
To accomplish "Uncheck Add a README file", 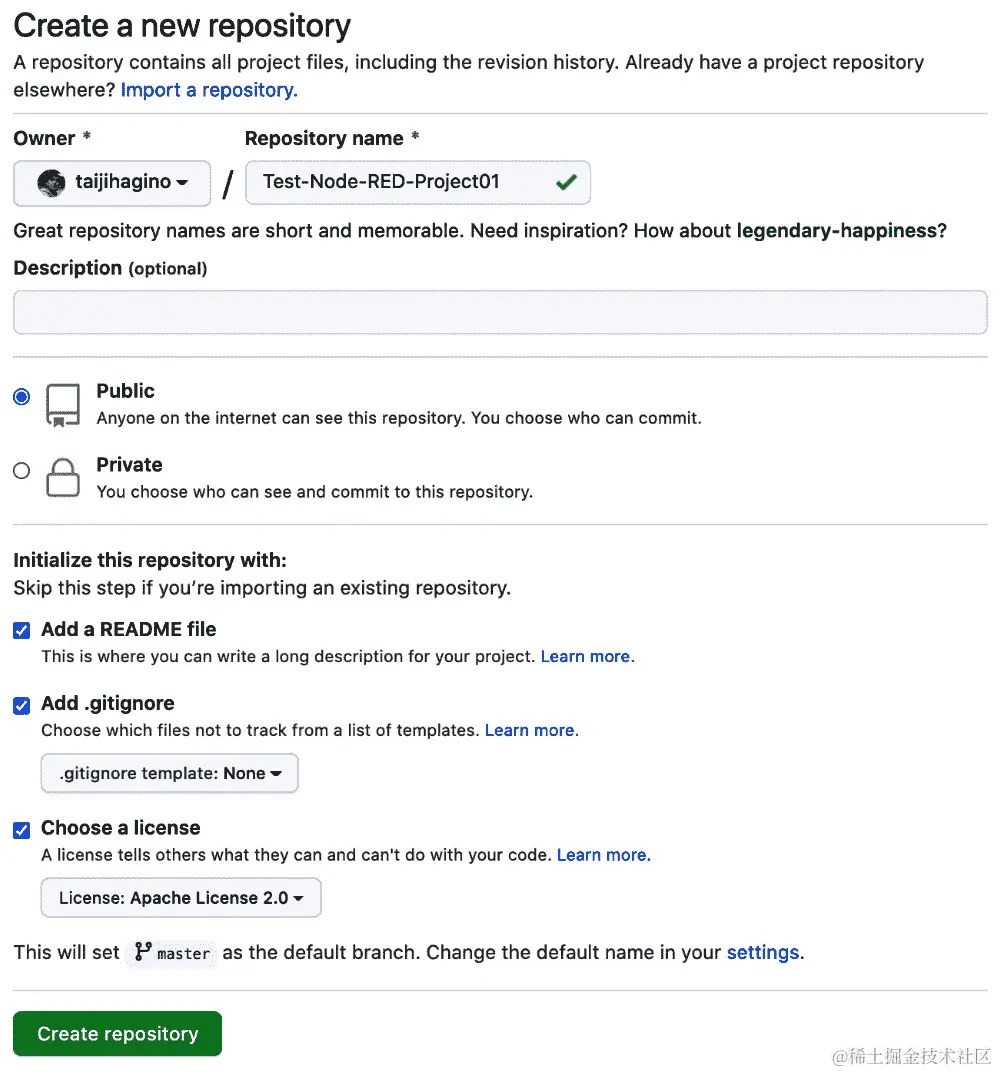I will (x=21, y=630).
